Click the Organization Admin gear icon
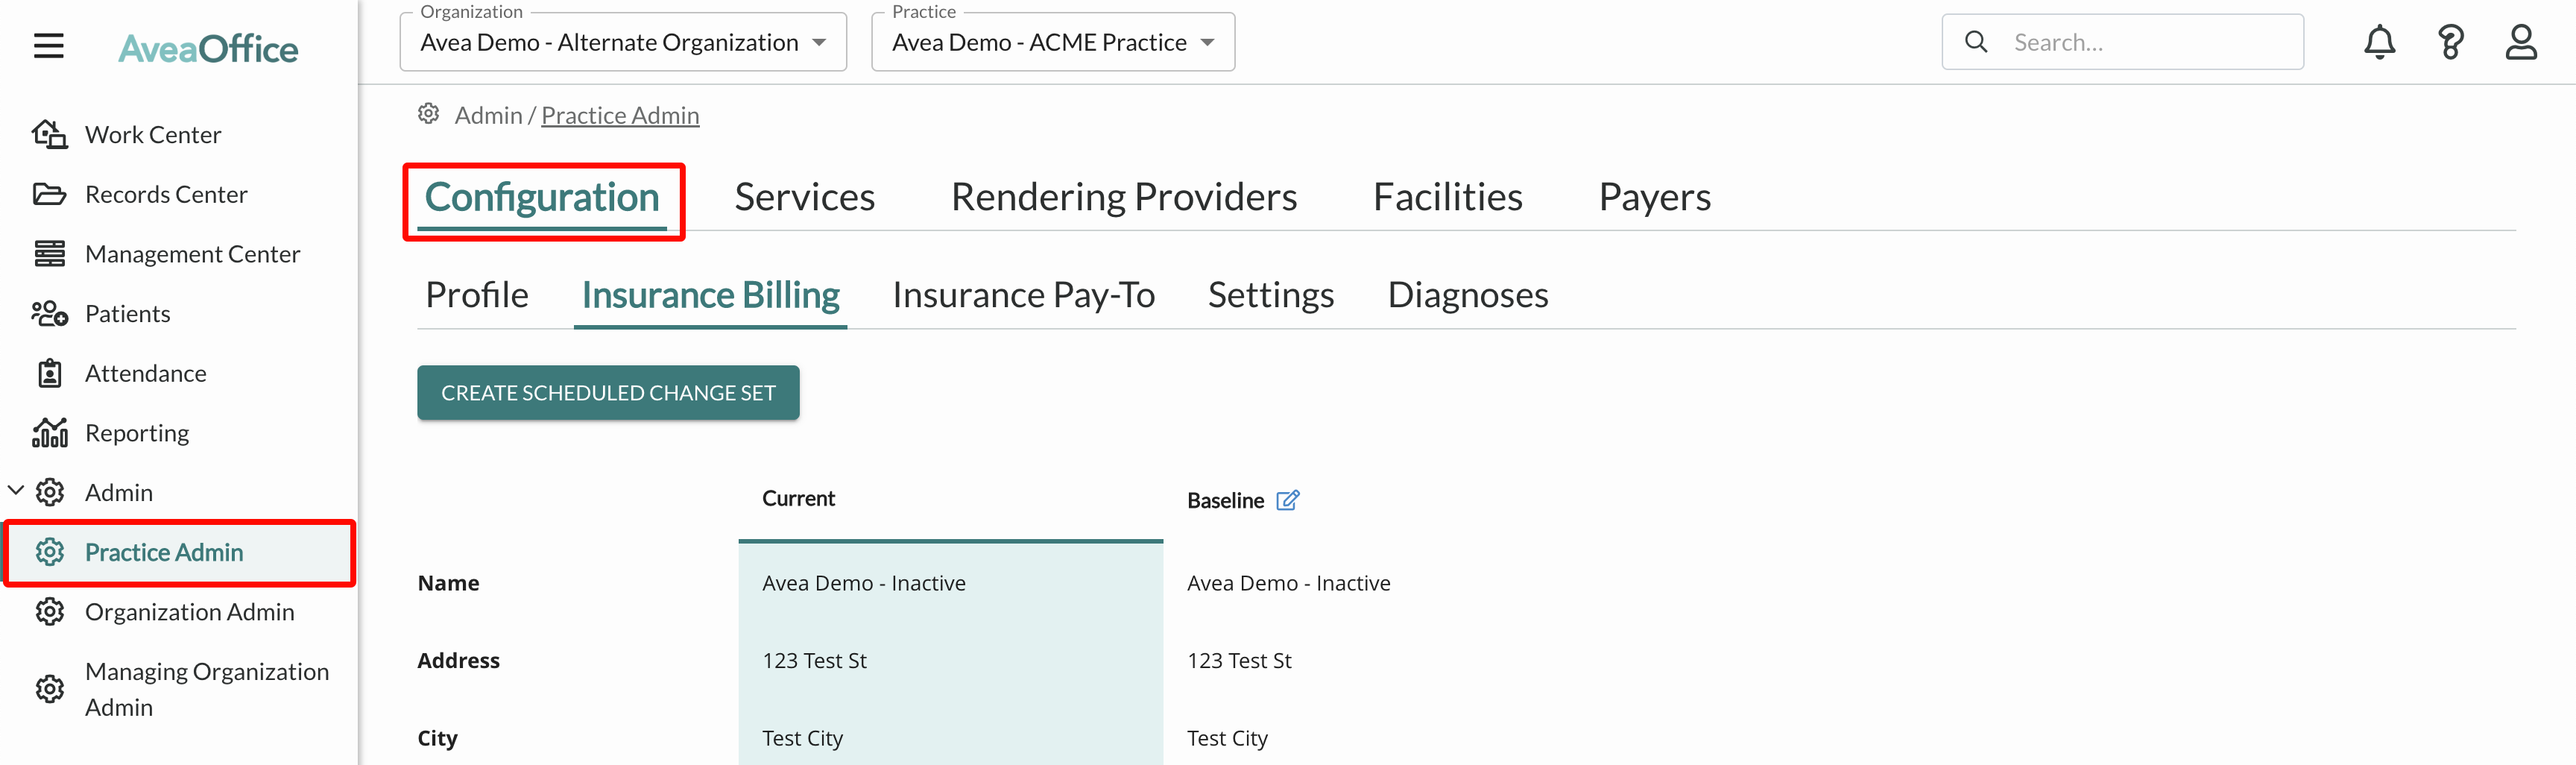 (49, 612)
